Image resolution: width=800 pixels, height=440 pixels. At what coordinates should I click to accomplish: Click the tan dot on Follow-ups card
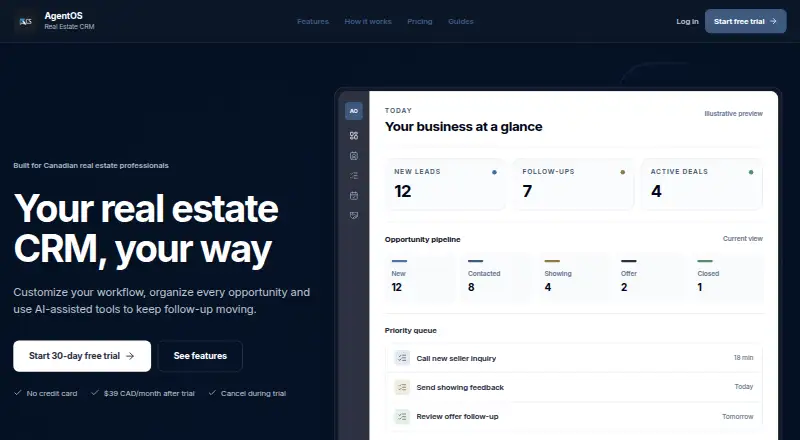[x=622, y=172]
